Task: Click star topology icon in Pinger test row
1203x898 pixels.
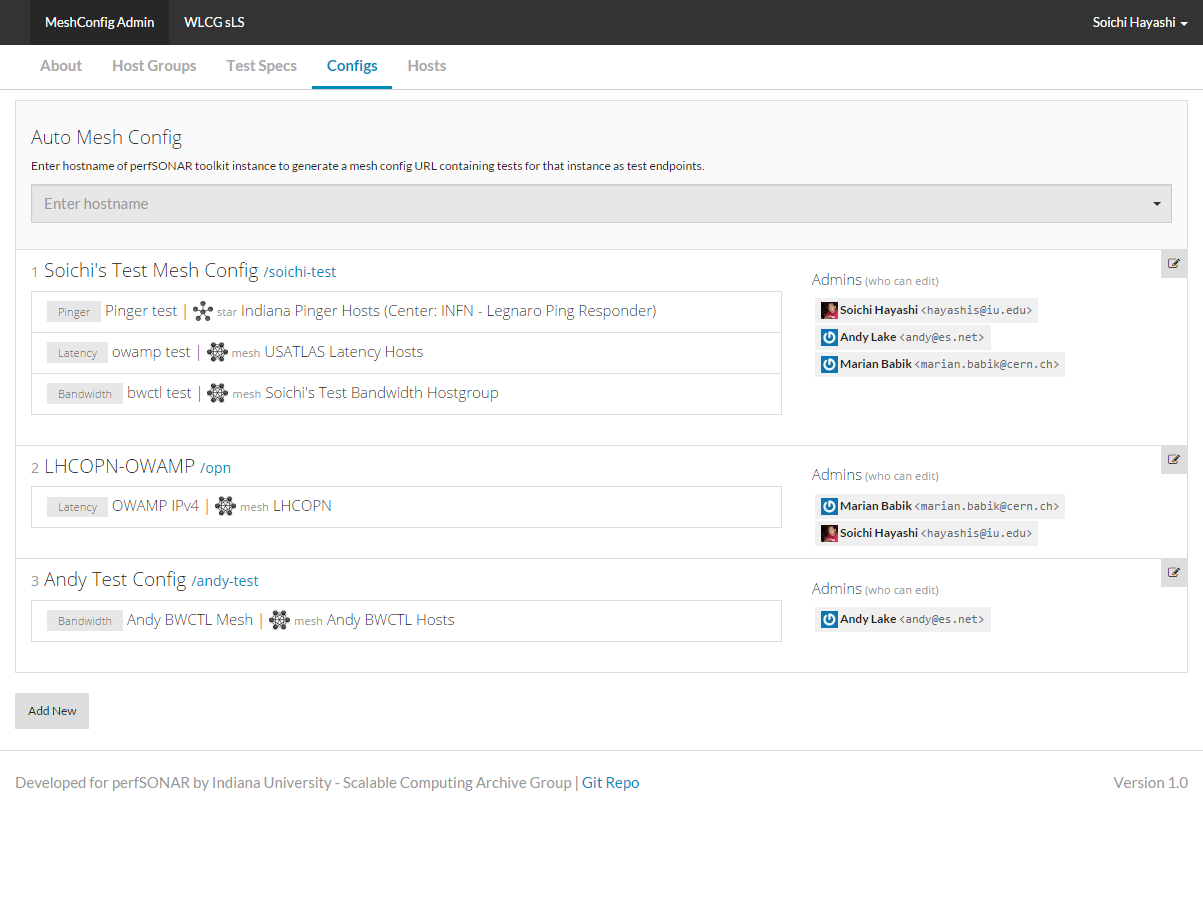Action: click(x=203, y=311)
